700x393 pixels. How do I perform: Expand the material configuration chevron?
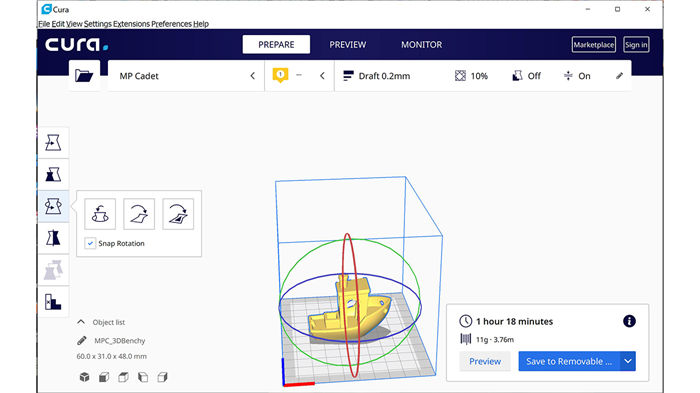(x=322, y=76)
